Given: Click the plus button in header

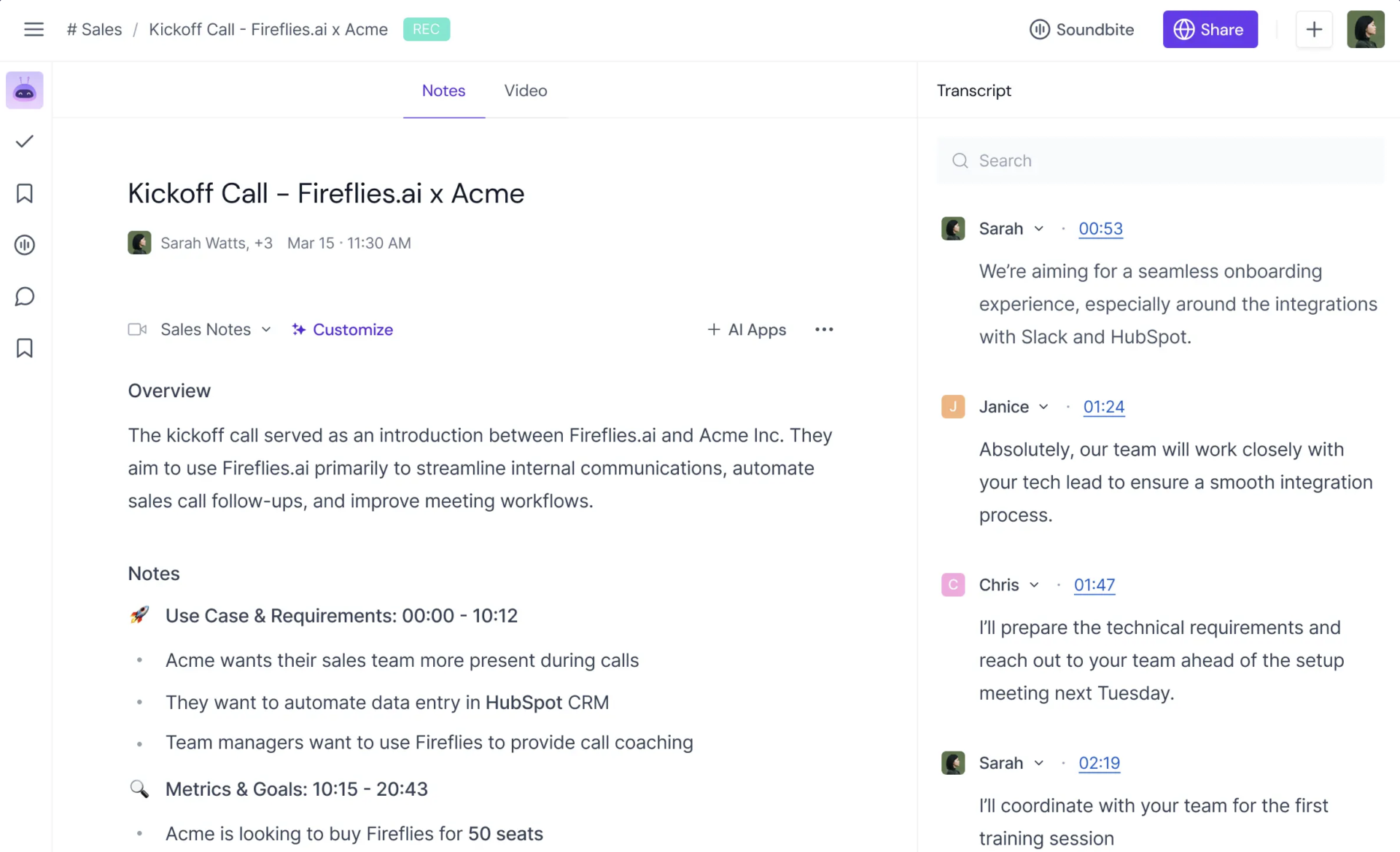Looking at the screenshot, I should pyautogui.click(x=1314, y=29).
